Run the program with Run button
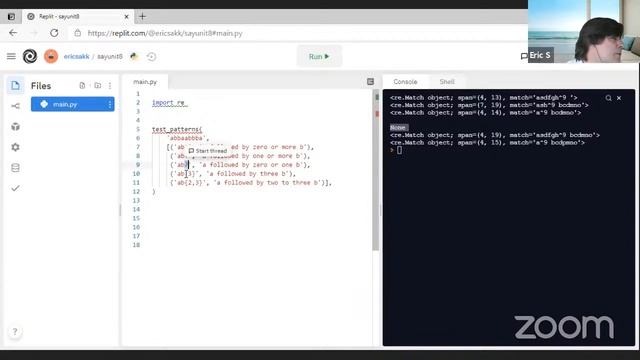The image size is (640, 360). 319,56
